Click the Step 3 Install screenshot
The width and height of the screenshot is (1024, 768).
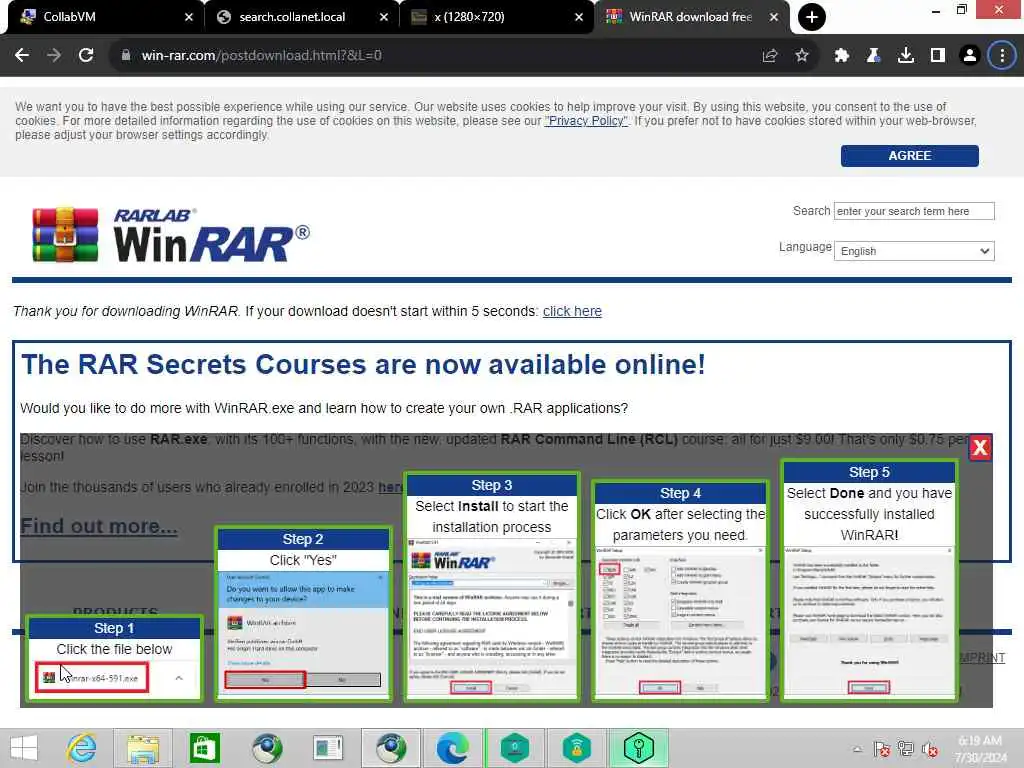pyautogui.click(x=491, y=618)
